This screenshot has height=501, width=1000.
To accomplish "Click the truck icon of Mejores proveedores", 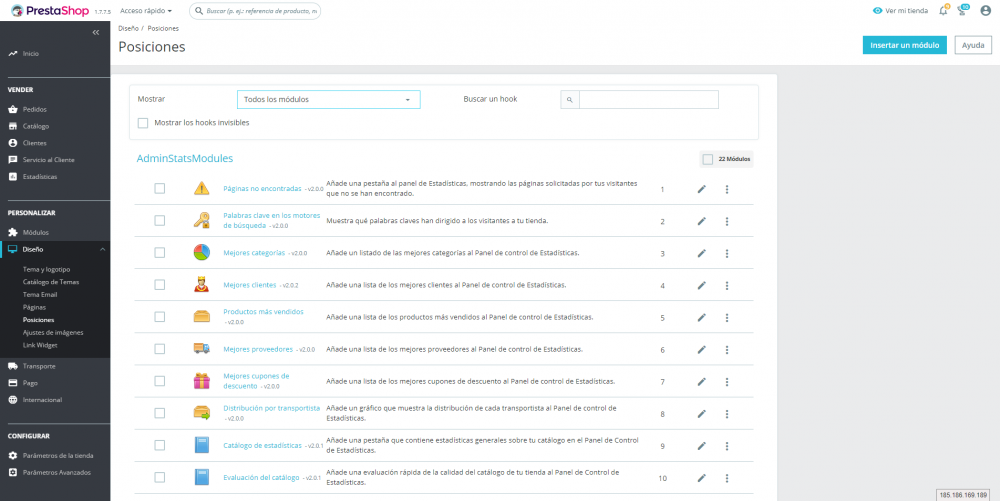I will tap(202, 349).
